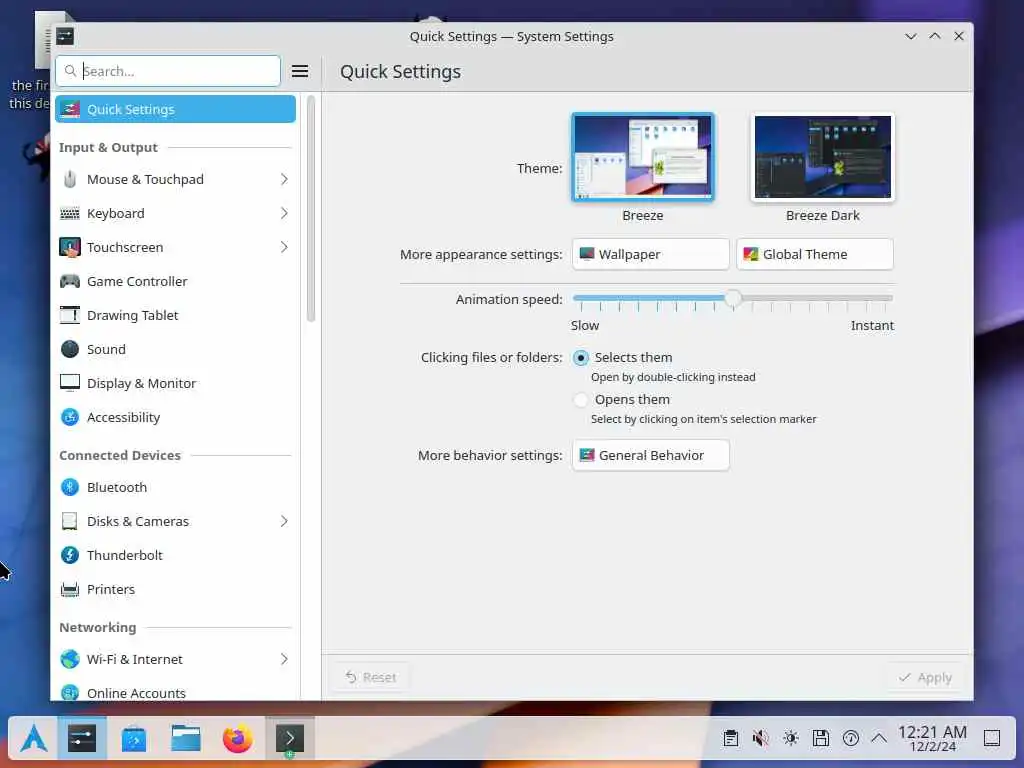The image size is (1024, 768).
Task: Focus the Search settings field
Action: click(x=168, y=71)
